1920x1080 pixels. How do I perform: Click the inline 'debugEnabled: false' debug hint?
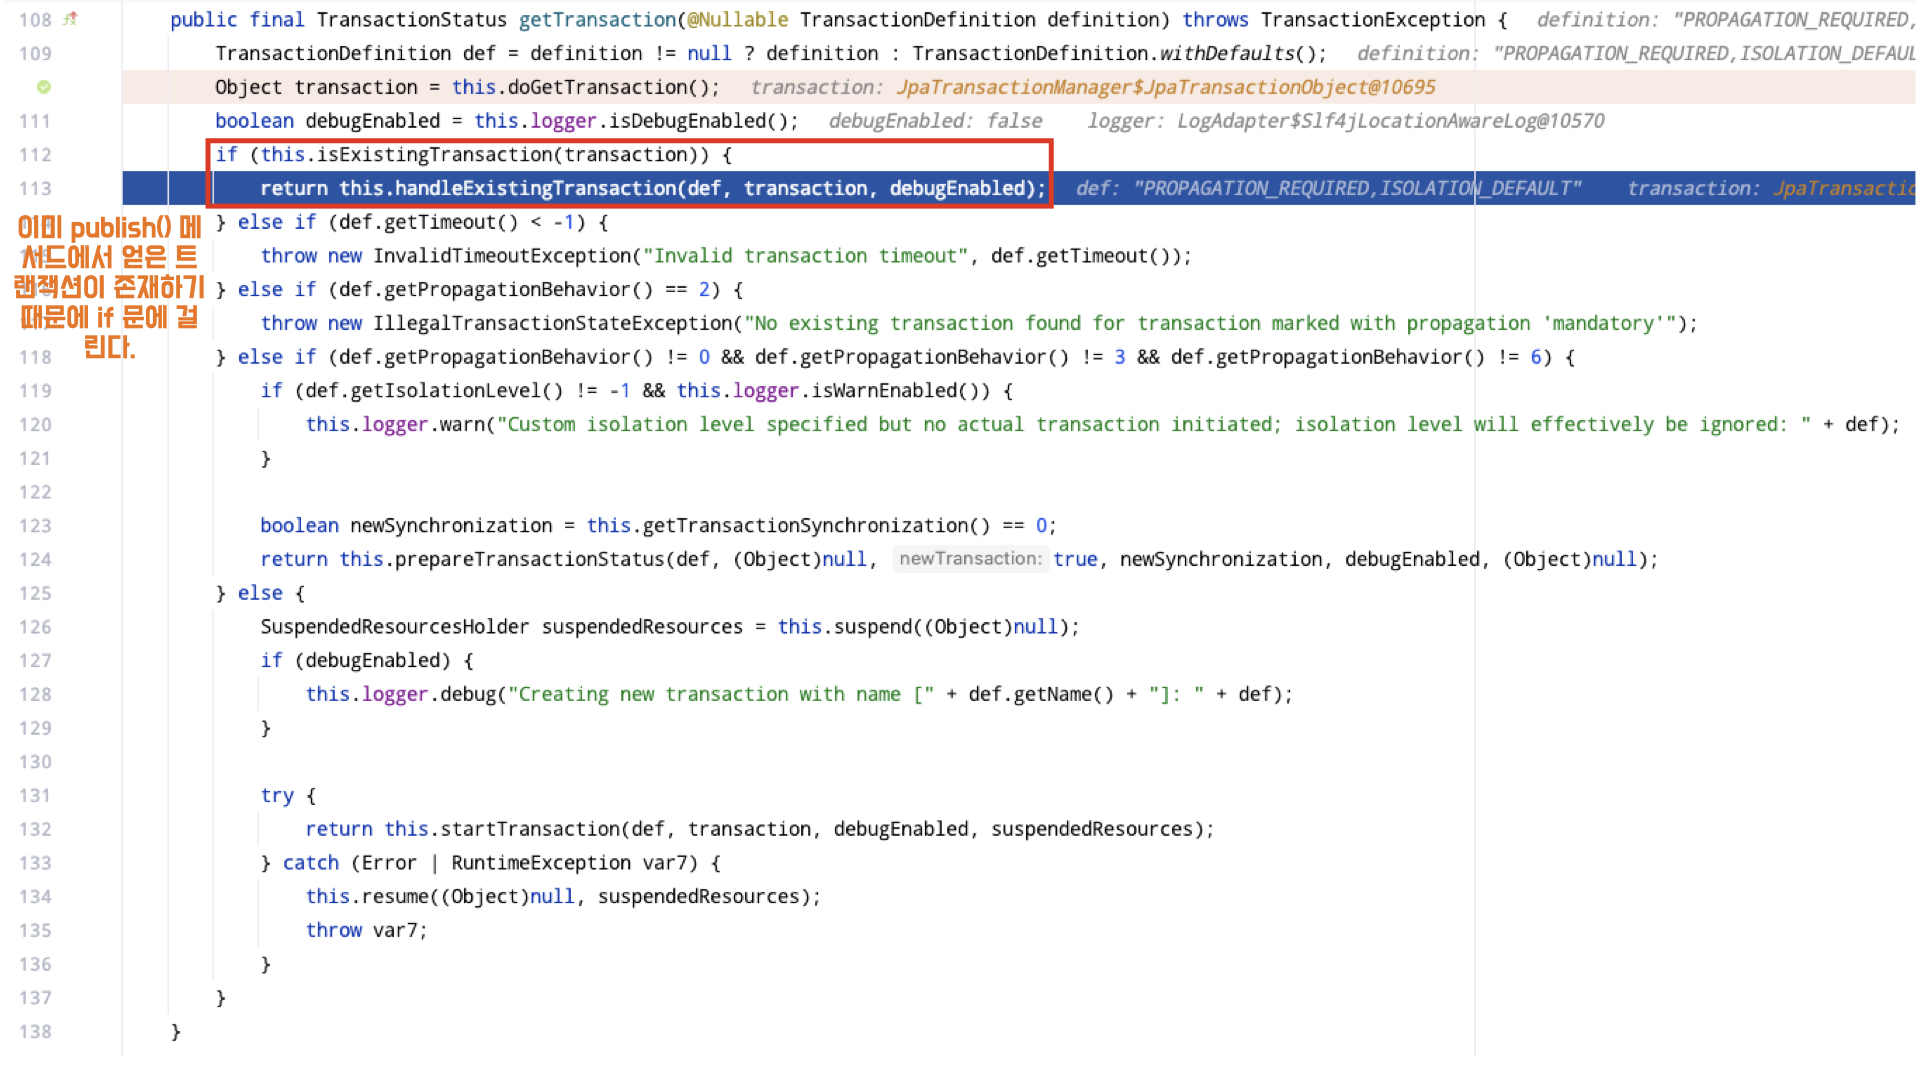pos(934,121)
